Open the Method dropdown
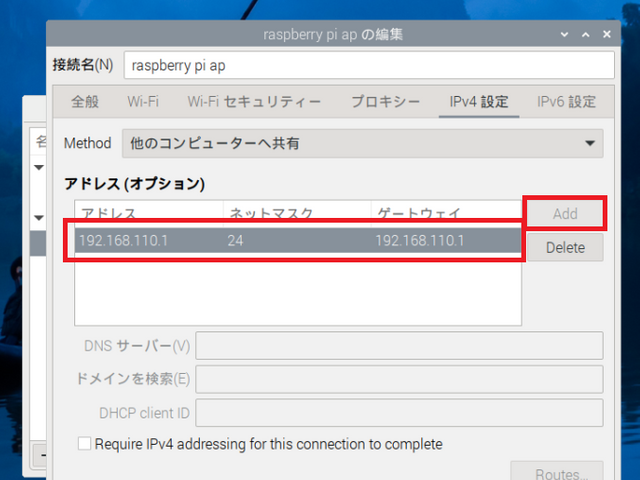The image size is (640, 480). click(x=362, y=143)
